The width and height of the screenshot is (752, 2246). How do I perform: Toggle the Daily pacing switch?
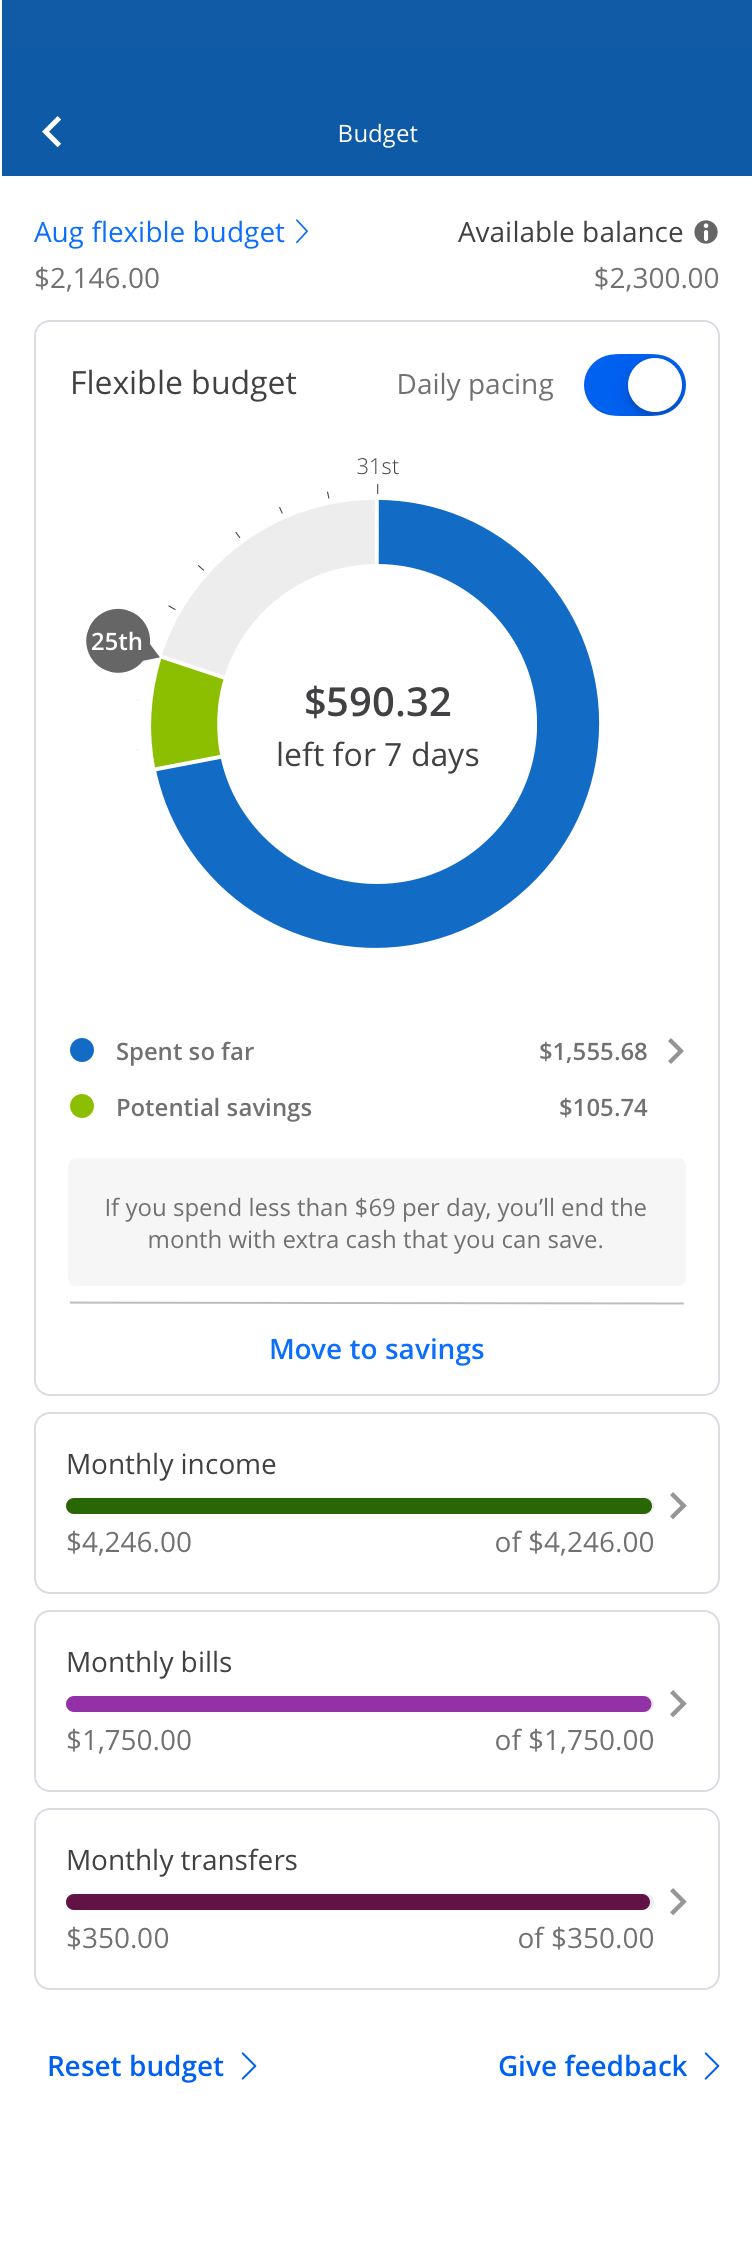(x=634, y=385)
